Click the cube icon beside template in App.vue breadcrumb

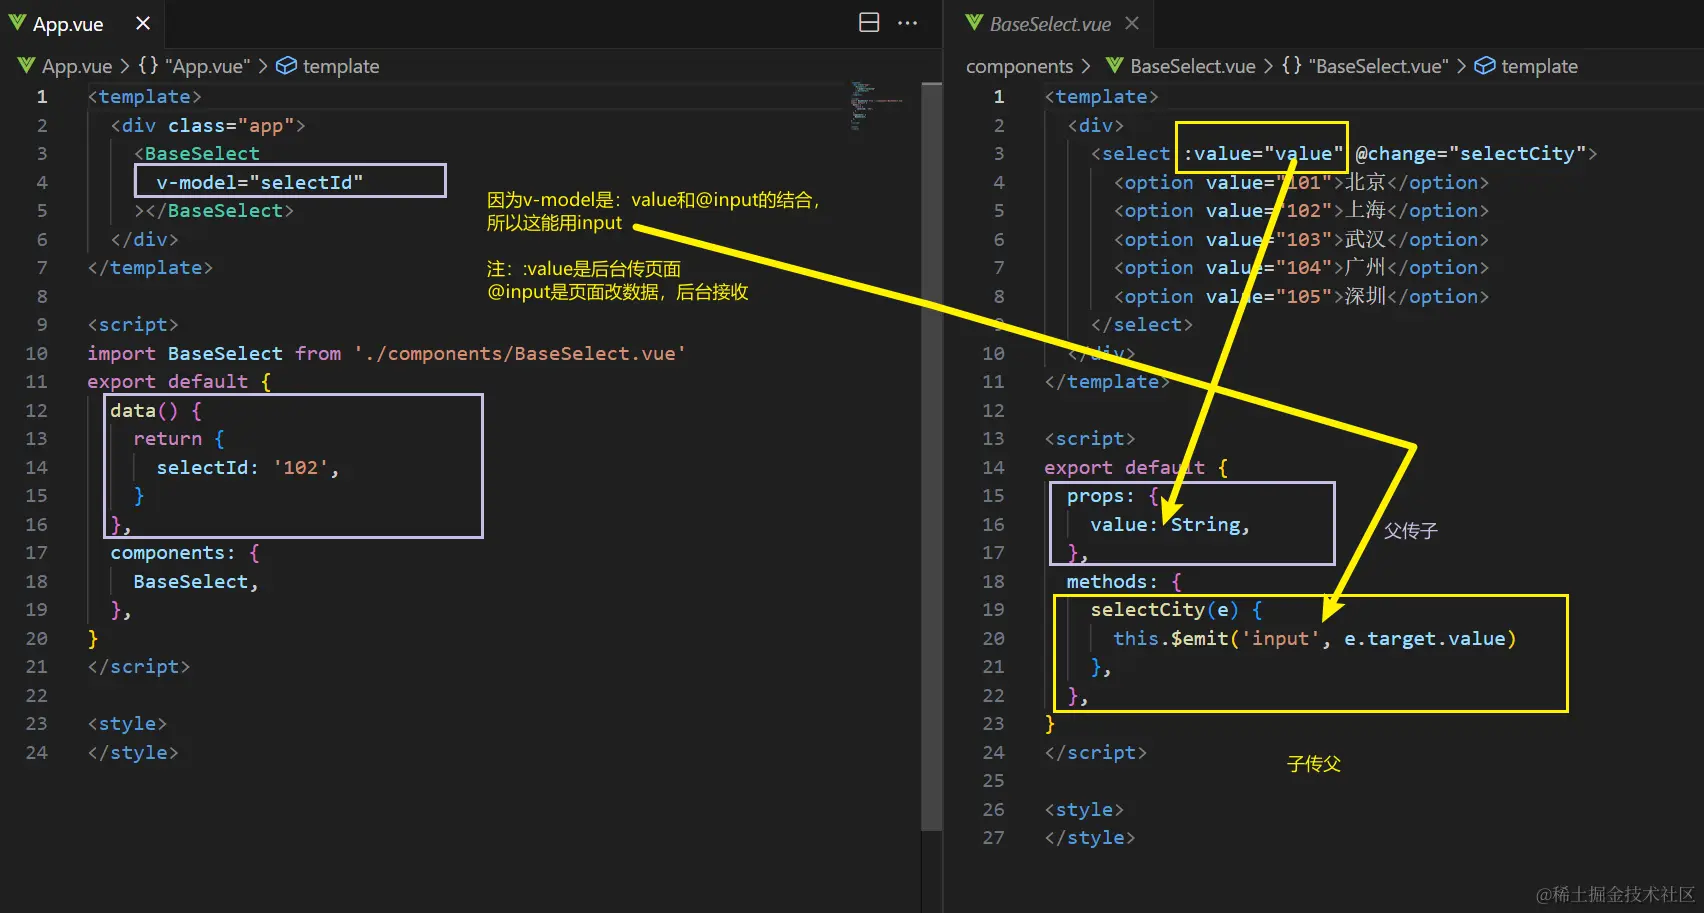[x=286, y=65]
